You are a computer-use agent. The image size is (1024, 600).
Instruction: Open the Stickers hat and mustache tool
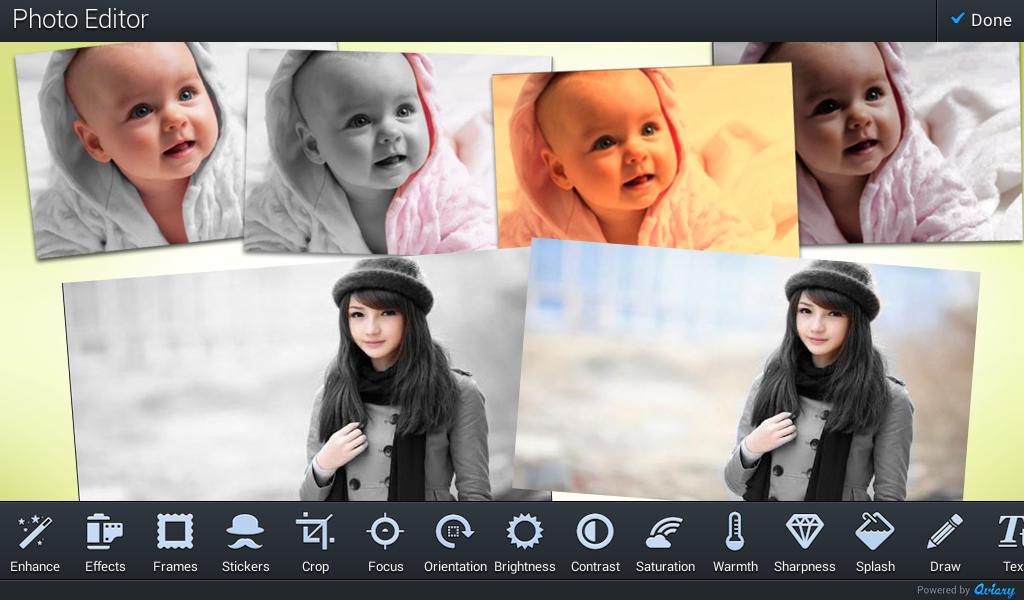click(x=246, y=542)
